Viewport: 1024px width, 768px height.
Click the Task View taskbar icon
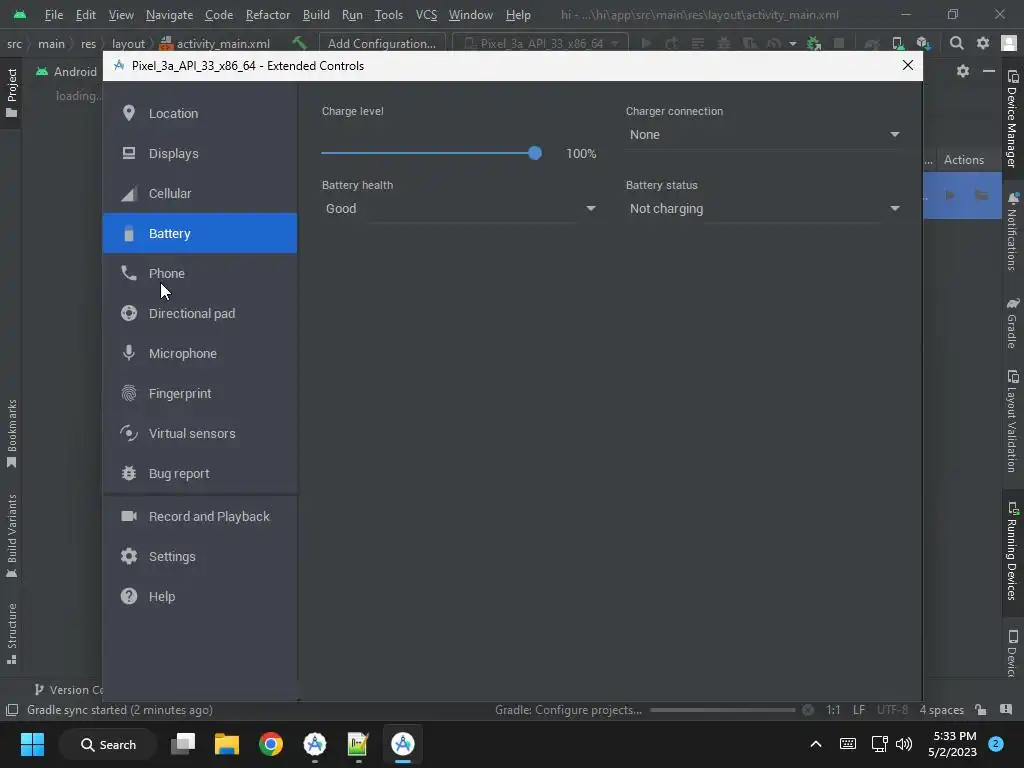coord(183,744)
